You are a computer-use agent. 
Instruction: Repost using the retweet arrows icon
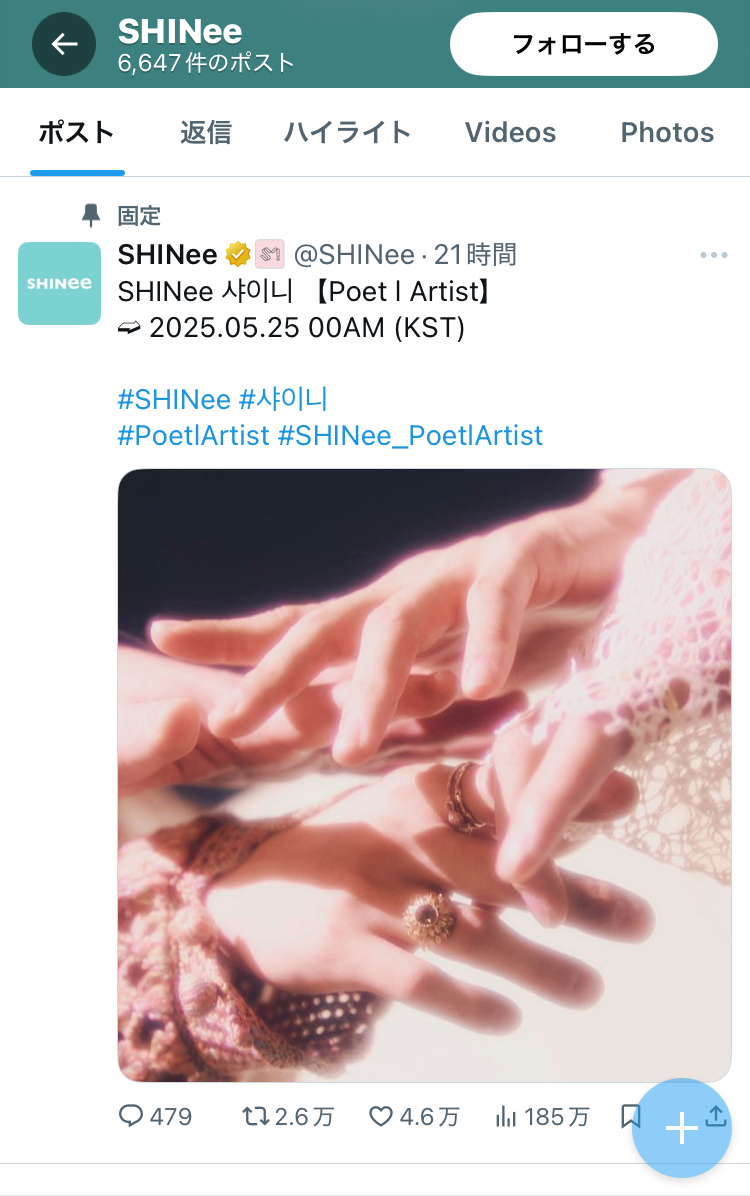click(256, 1117)
